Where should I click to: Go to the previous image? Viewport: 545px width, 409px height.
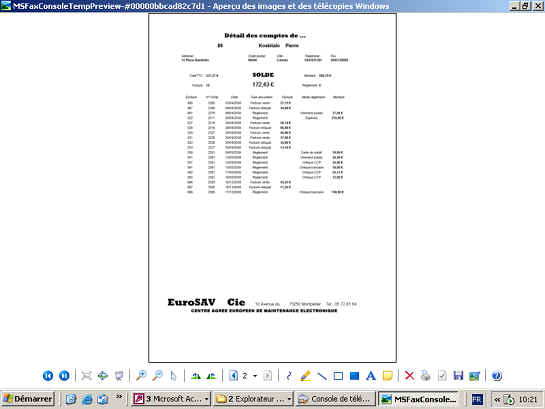click(x=48, y=376)
